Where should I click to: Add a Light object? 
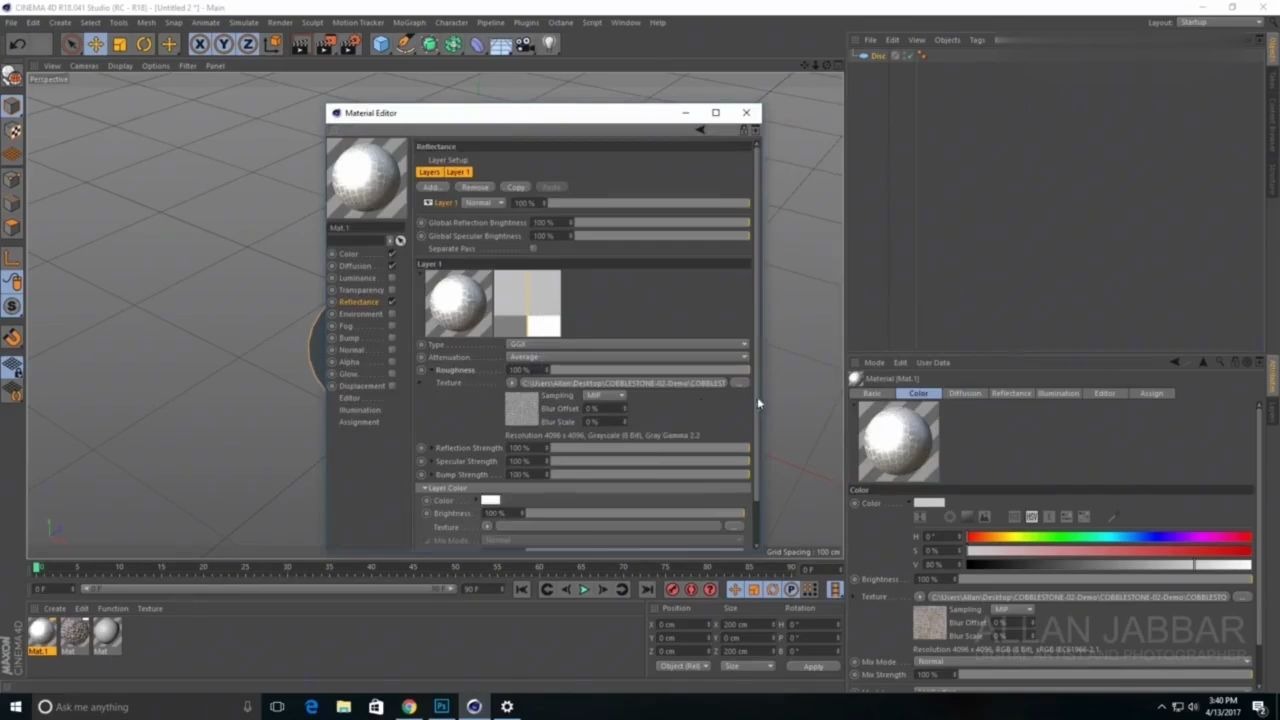pyautogui.click(x=549, y=44)
